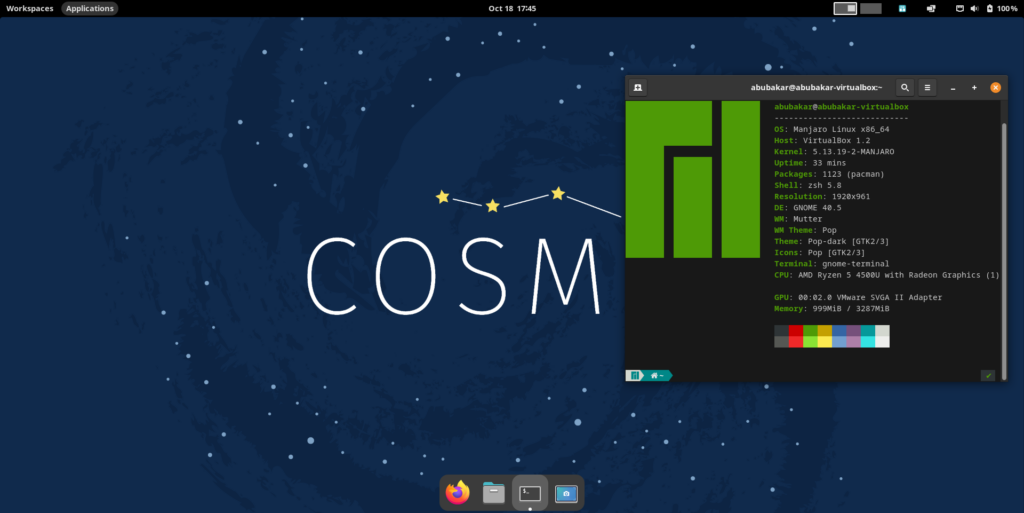Open the terminal search magnifier

pos(904,87)
